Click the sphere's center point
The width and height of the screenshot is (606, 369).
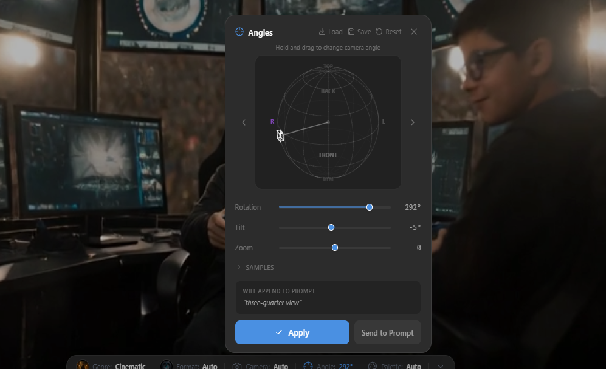coord(328,122)
